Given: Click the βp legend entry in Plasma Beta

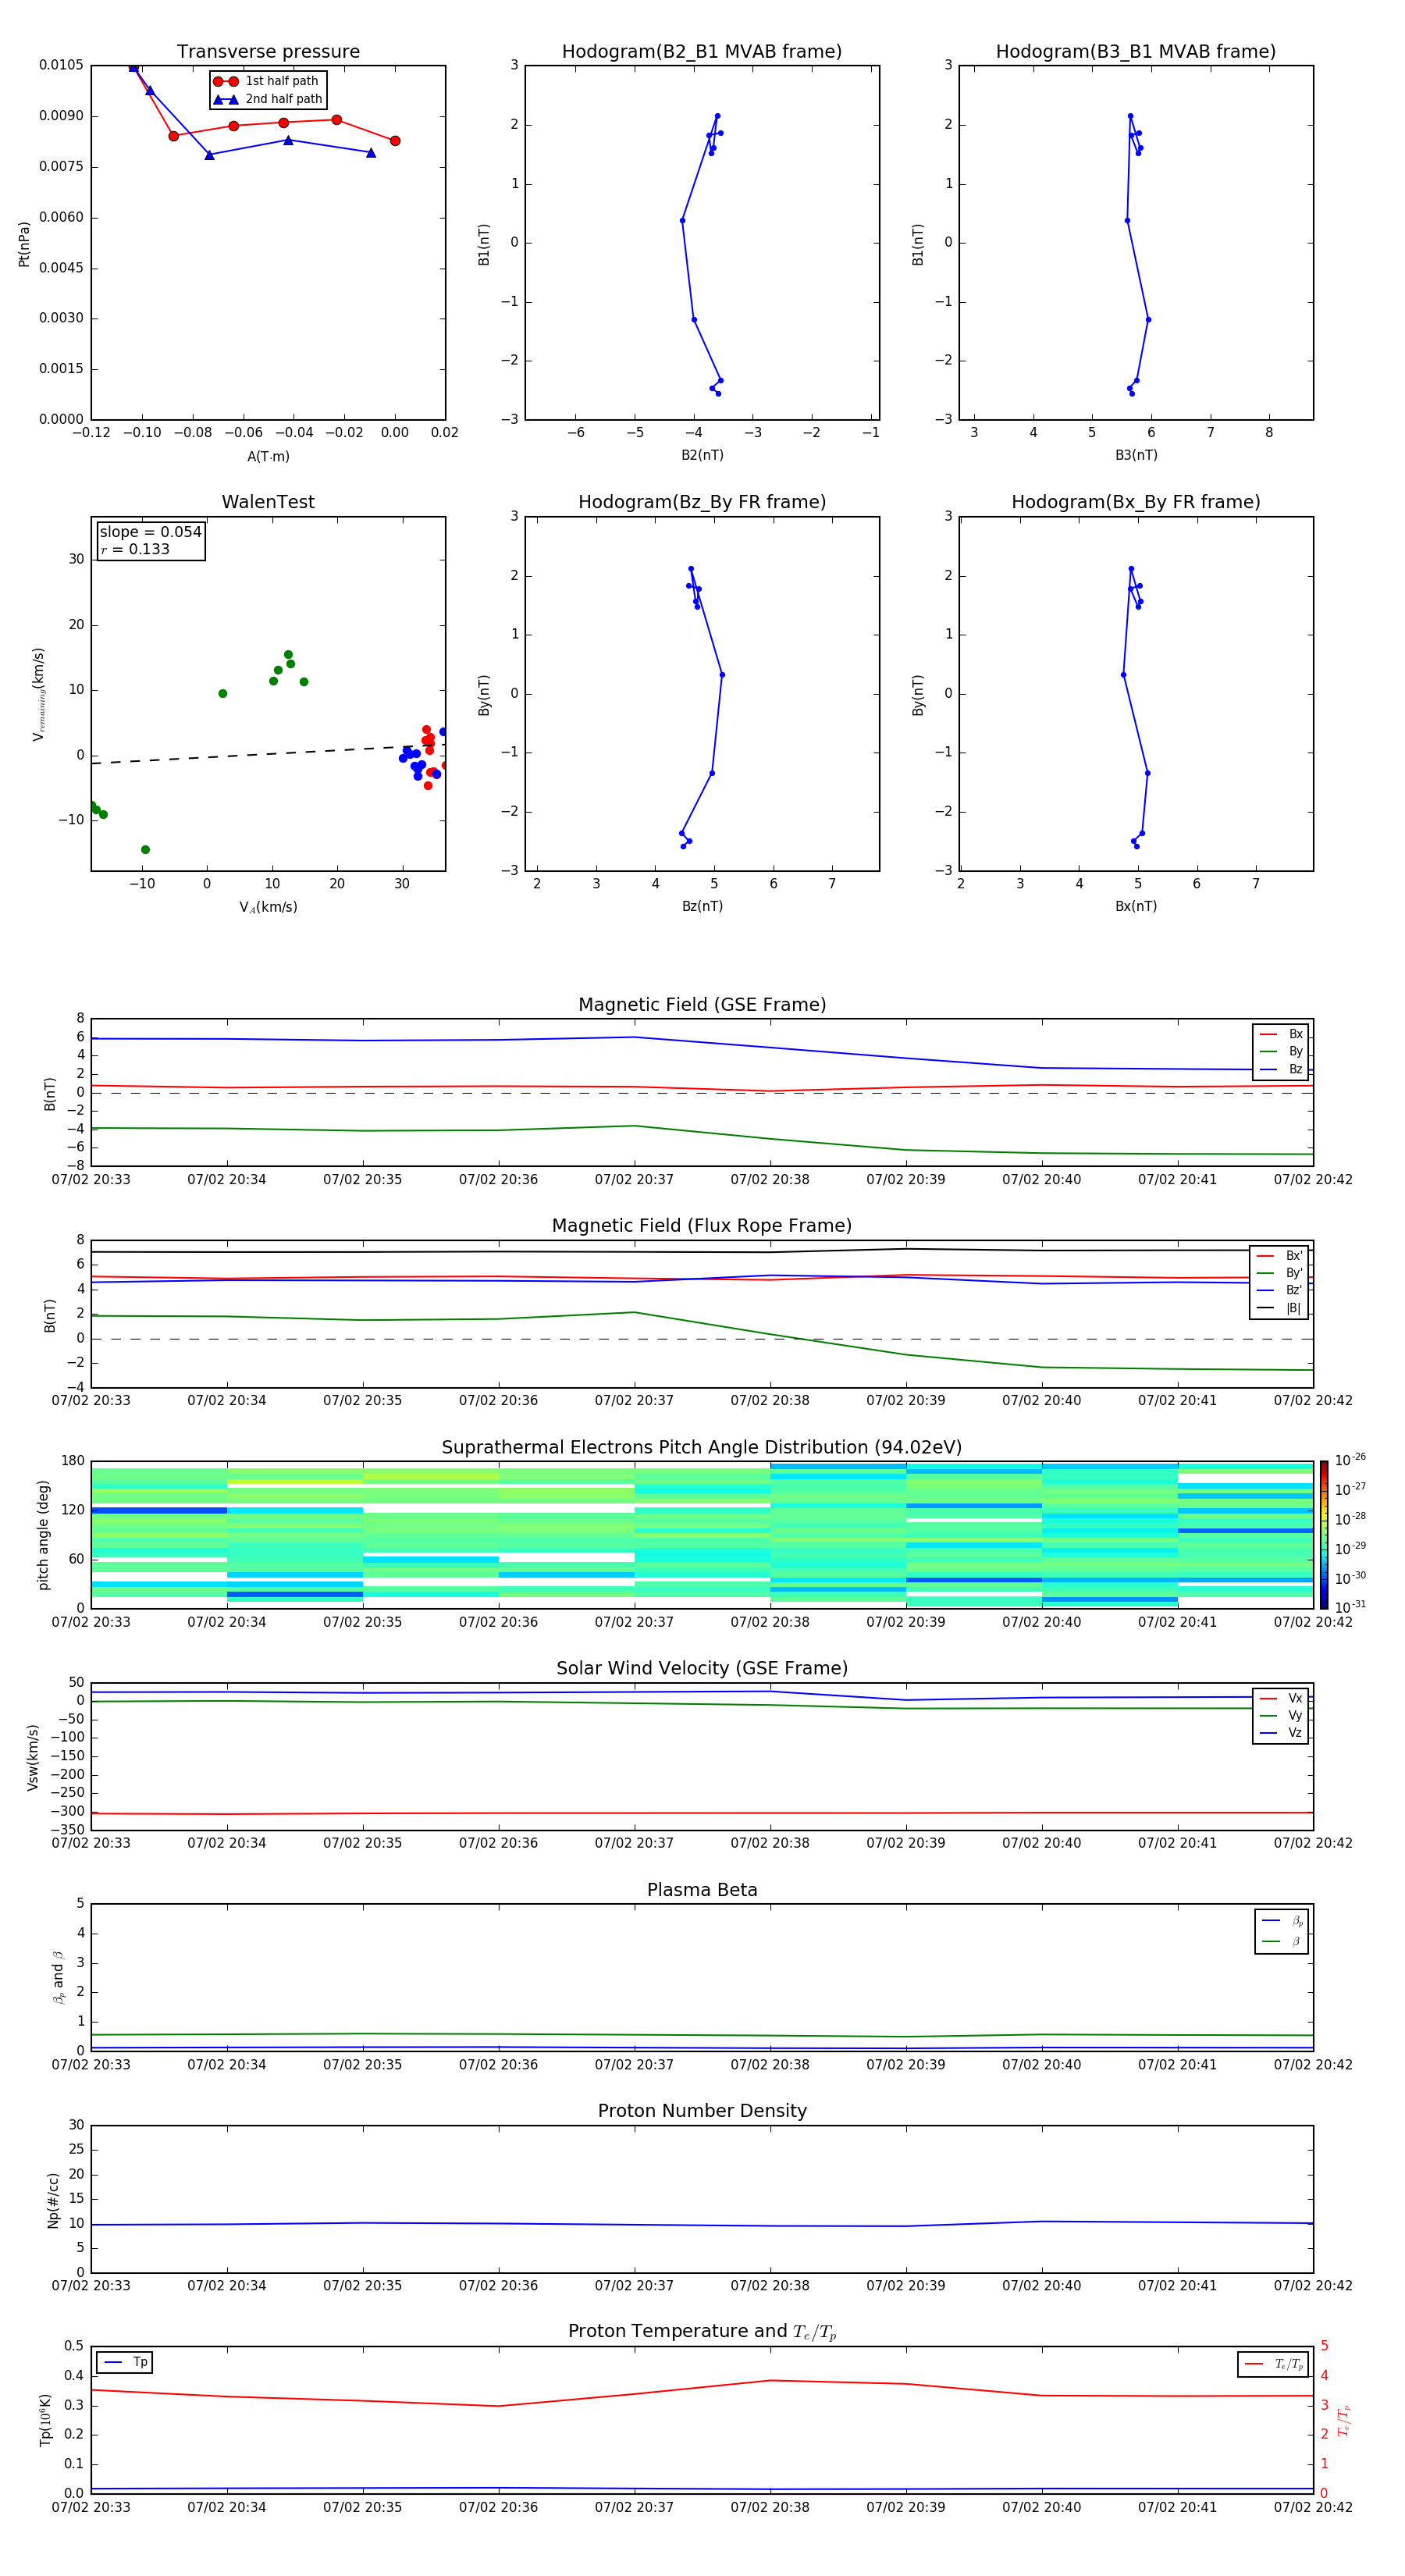Looking at the screenshot, I should click(x=1283, y=1920).
